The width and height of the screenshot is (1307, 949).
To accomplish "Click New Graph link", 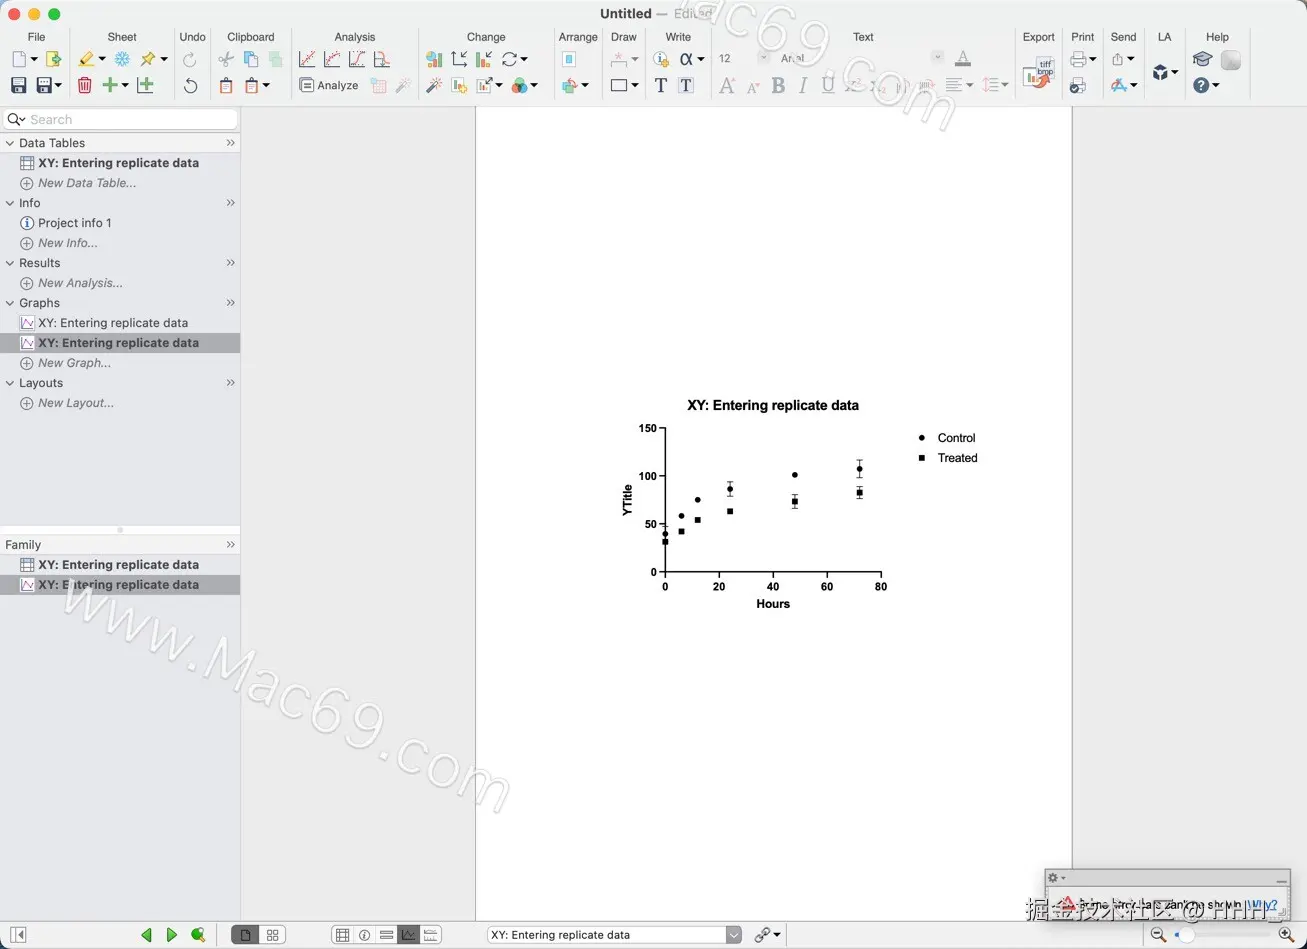I will click(x=74, y=363).
